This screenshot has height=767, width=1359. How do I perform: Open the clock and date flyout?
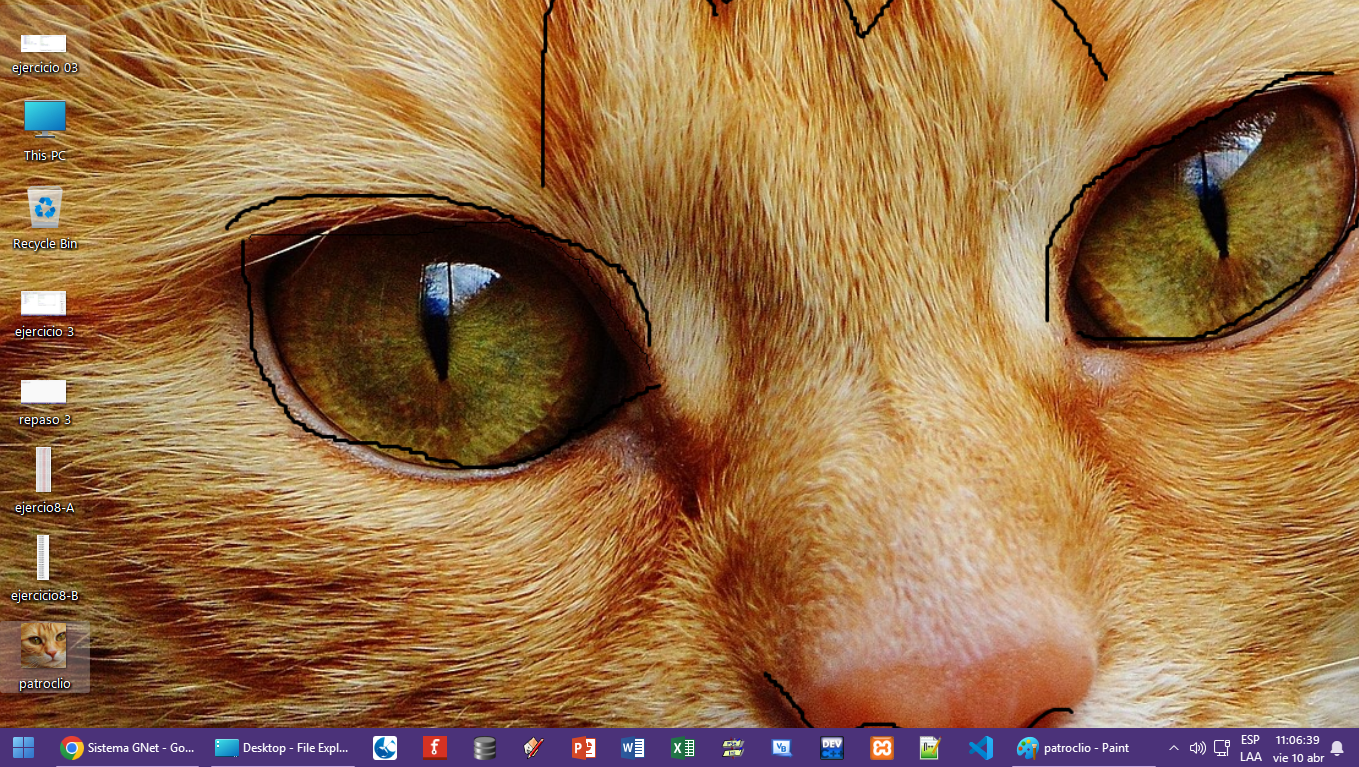tap(1298, 748)
